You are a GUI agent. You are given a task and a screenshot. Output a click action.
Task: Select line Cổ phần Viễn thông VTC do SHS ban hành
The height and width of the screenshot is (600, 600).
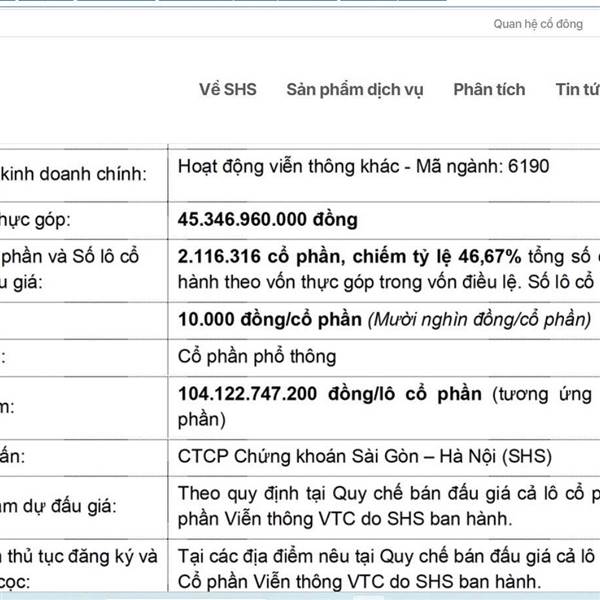click(x=359, y=582)
